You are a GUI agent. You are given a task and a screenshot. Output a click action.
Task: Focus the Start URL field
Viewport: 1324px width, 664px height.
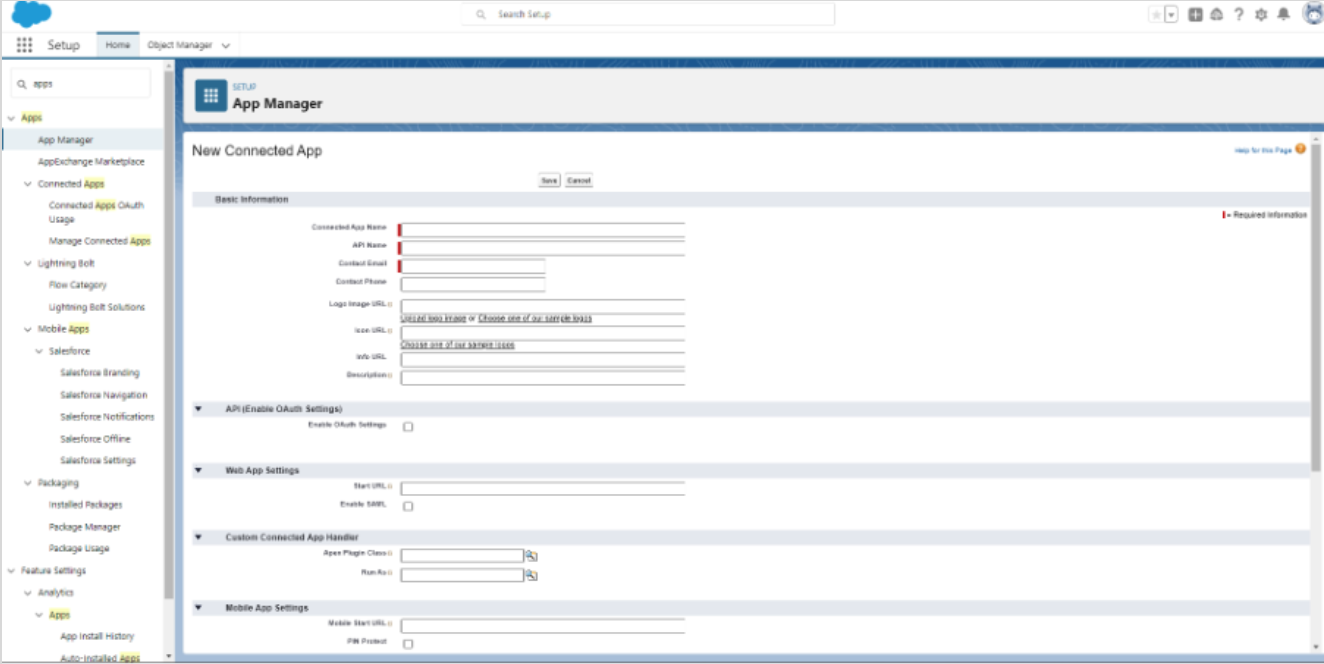[543, 488]
